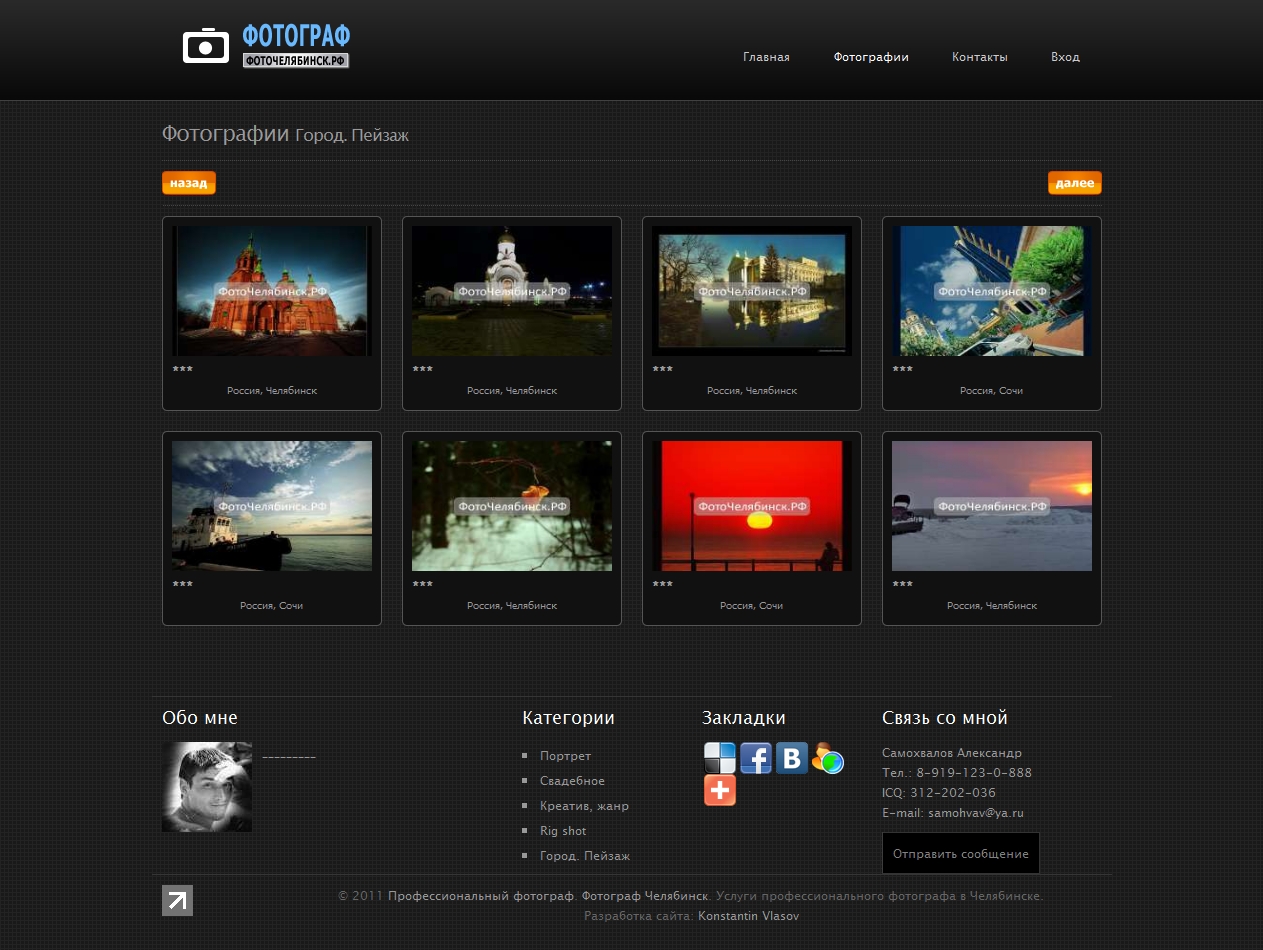Open the ship at sea dusk thumbnail

(272, 506)
